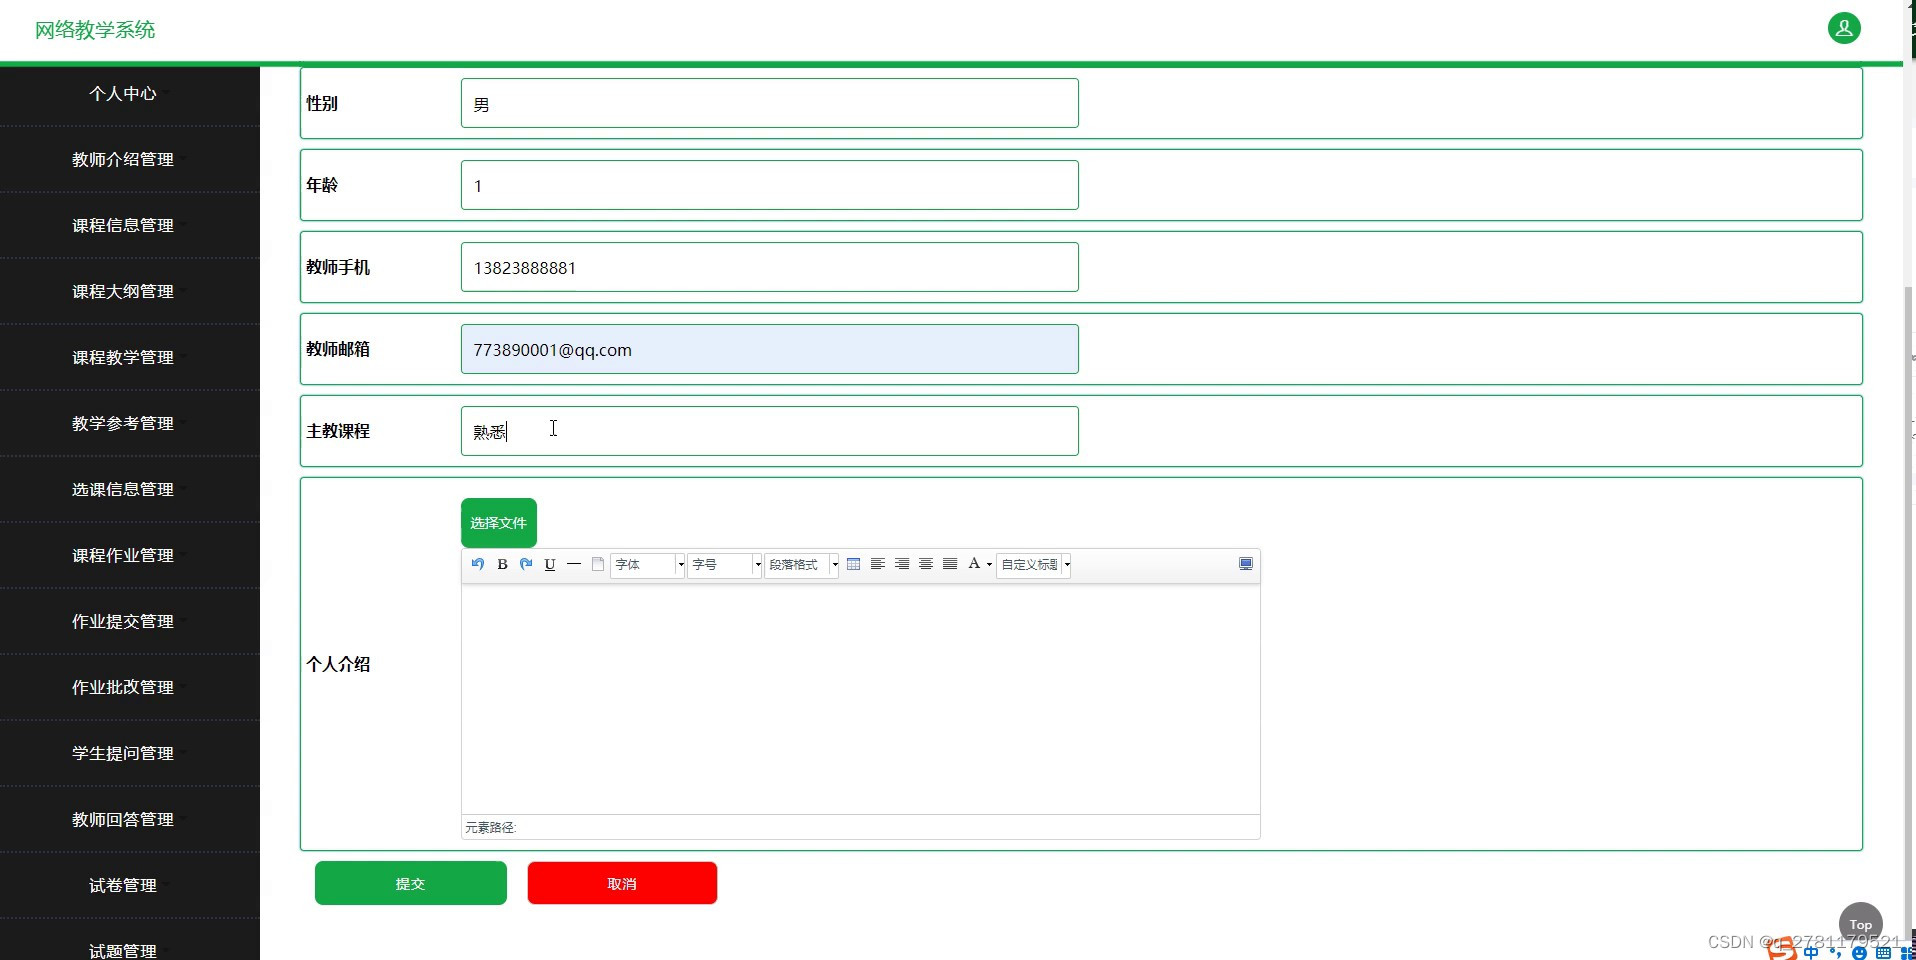The height and width of the screenshot is (960, 1916).
Task: Open 课程教学管理 in the sidebar
Action: (x=123, y=357)
